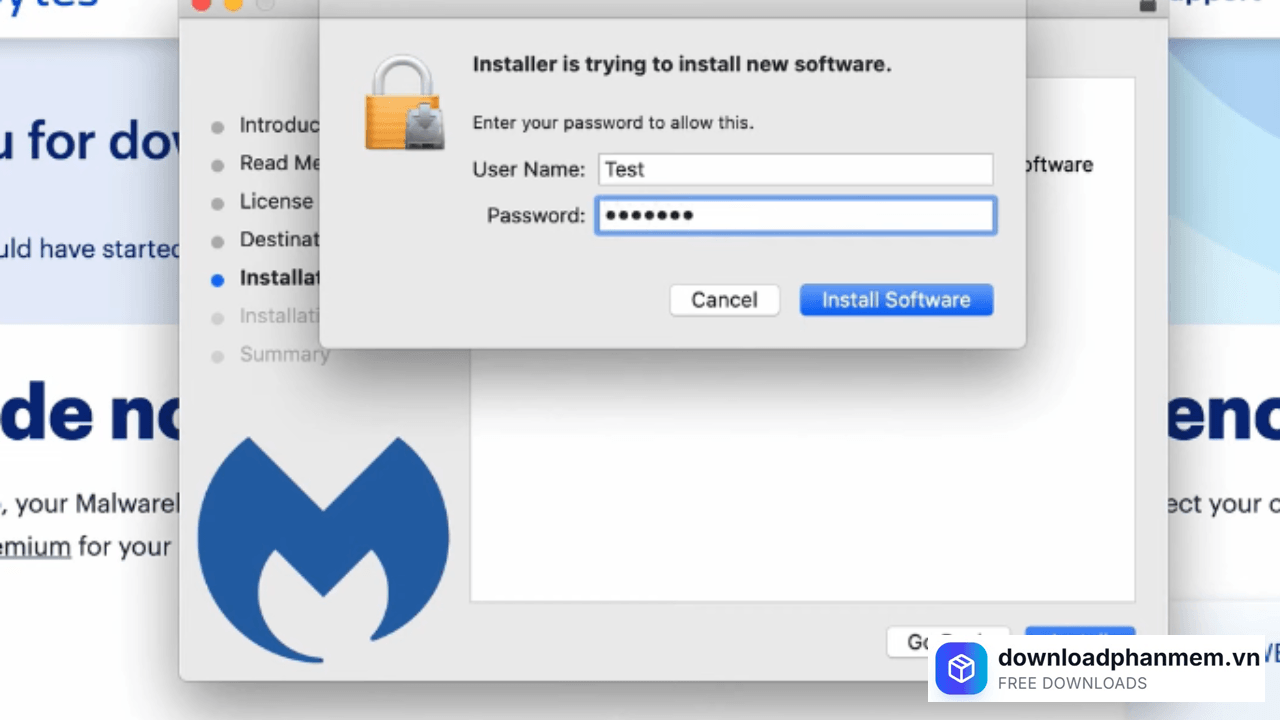Click the Introduction step bullet

[217, 127]
